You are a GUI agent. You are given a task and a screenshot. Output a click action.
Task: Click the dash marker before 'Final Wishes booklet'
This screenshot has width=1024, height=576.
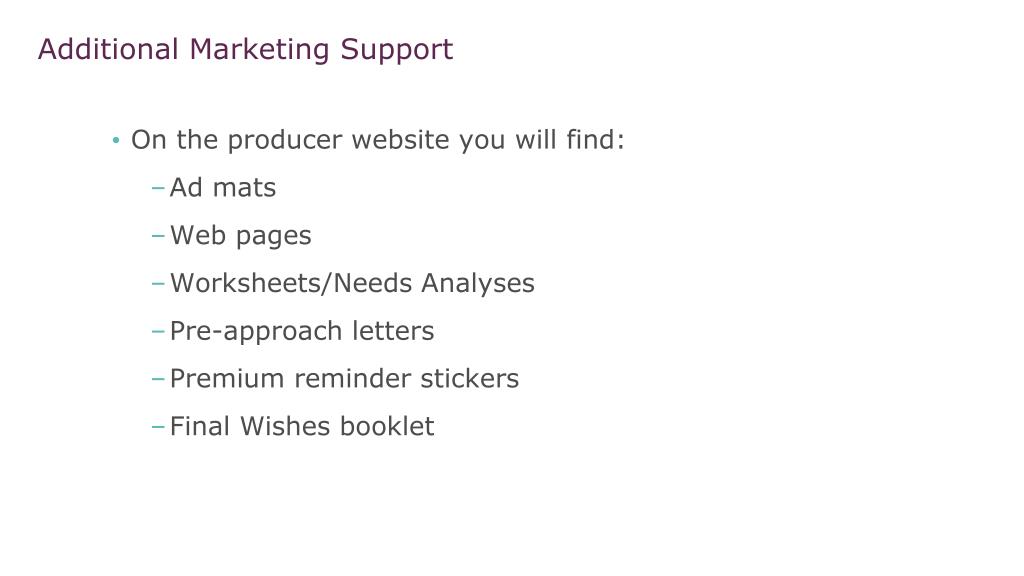tap(157, 426)
